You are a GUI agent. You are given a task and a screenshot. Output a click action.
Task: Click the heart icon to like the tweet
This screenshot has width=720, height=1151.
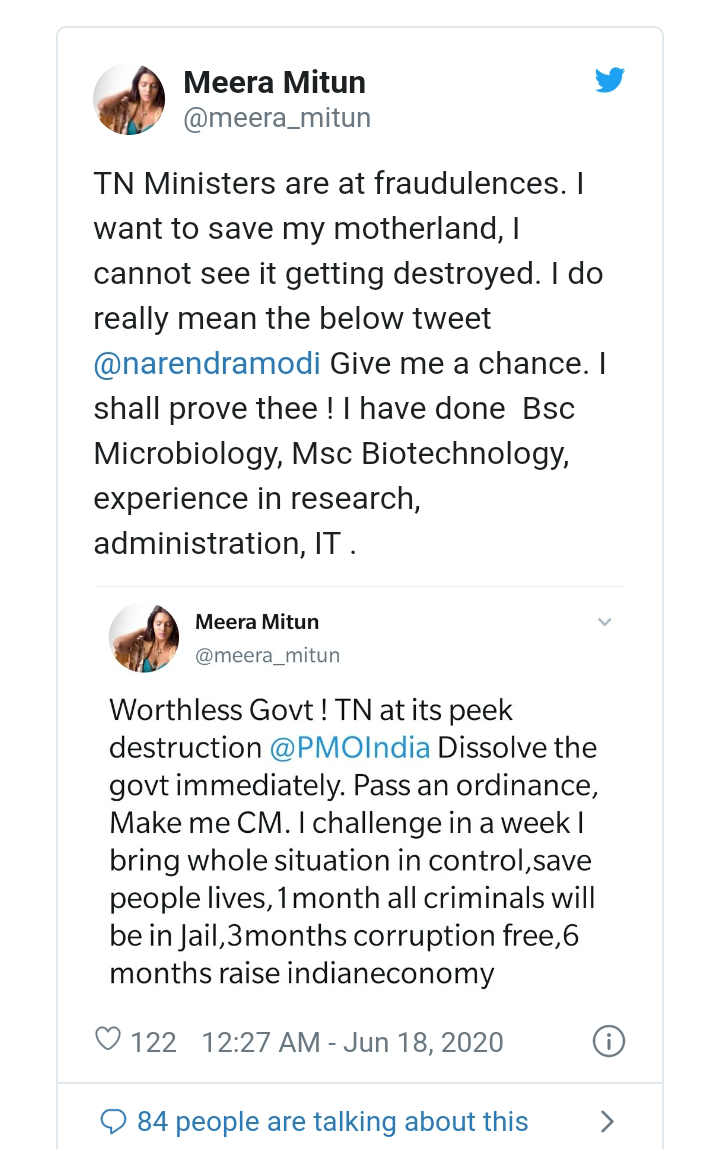click(108, 1040)
